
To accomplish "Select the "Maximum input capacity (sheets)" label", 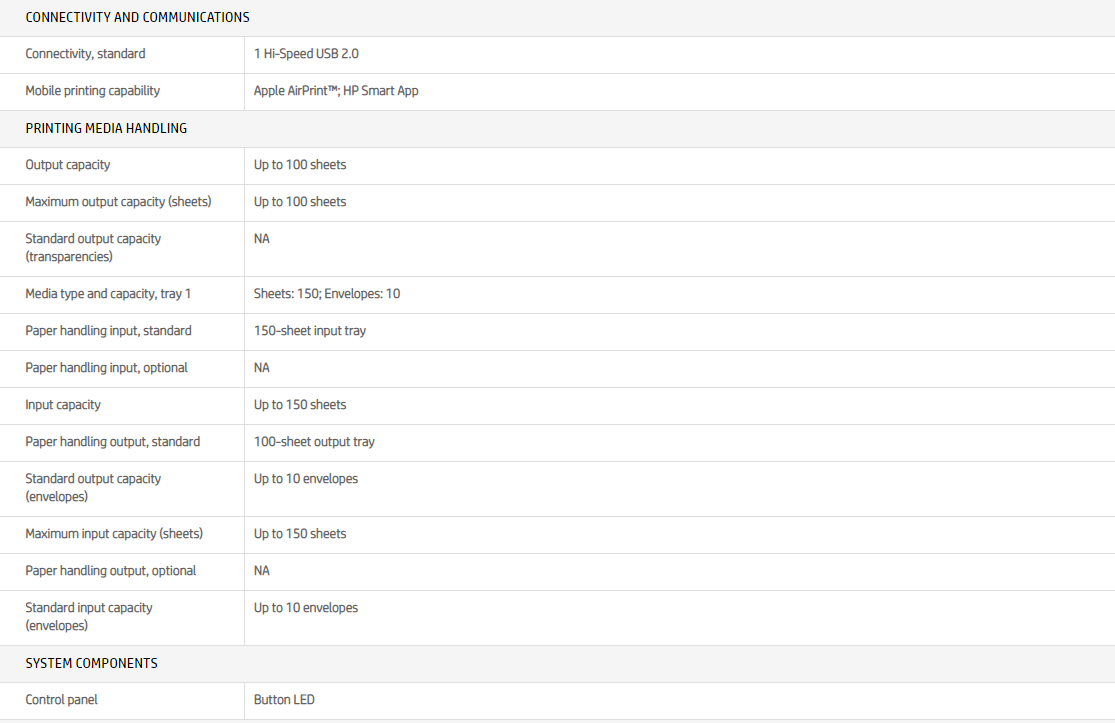I will [114, 534].
